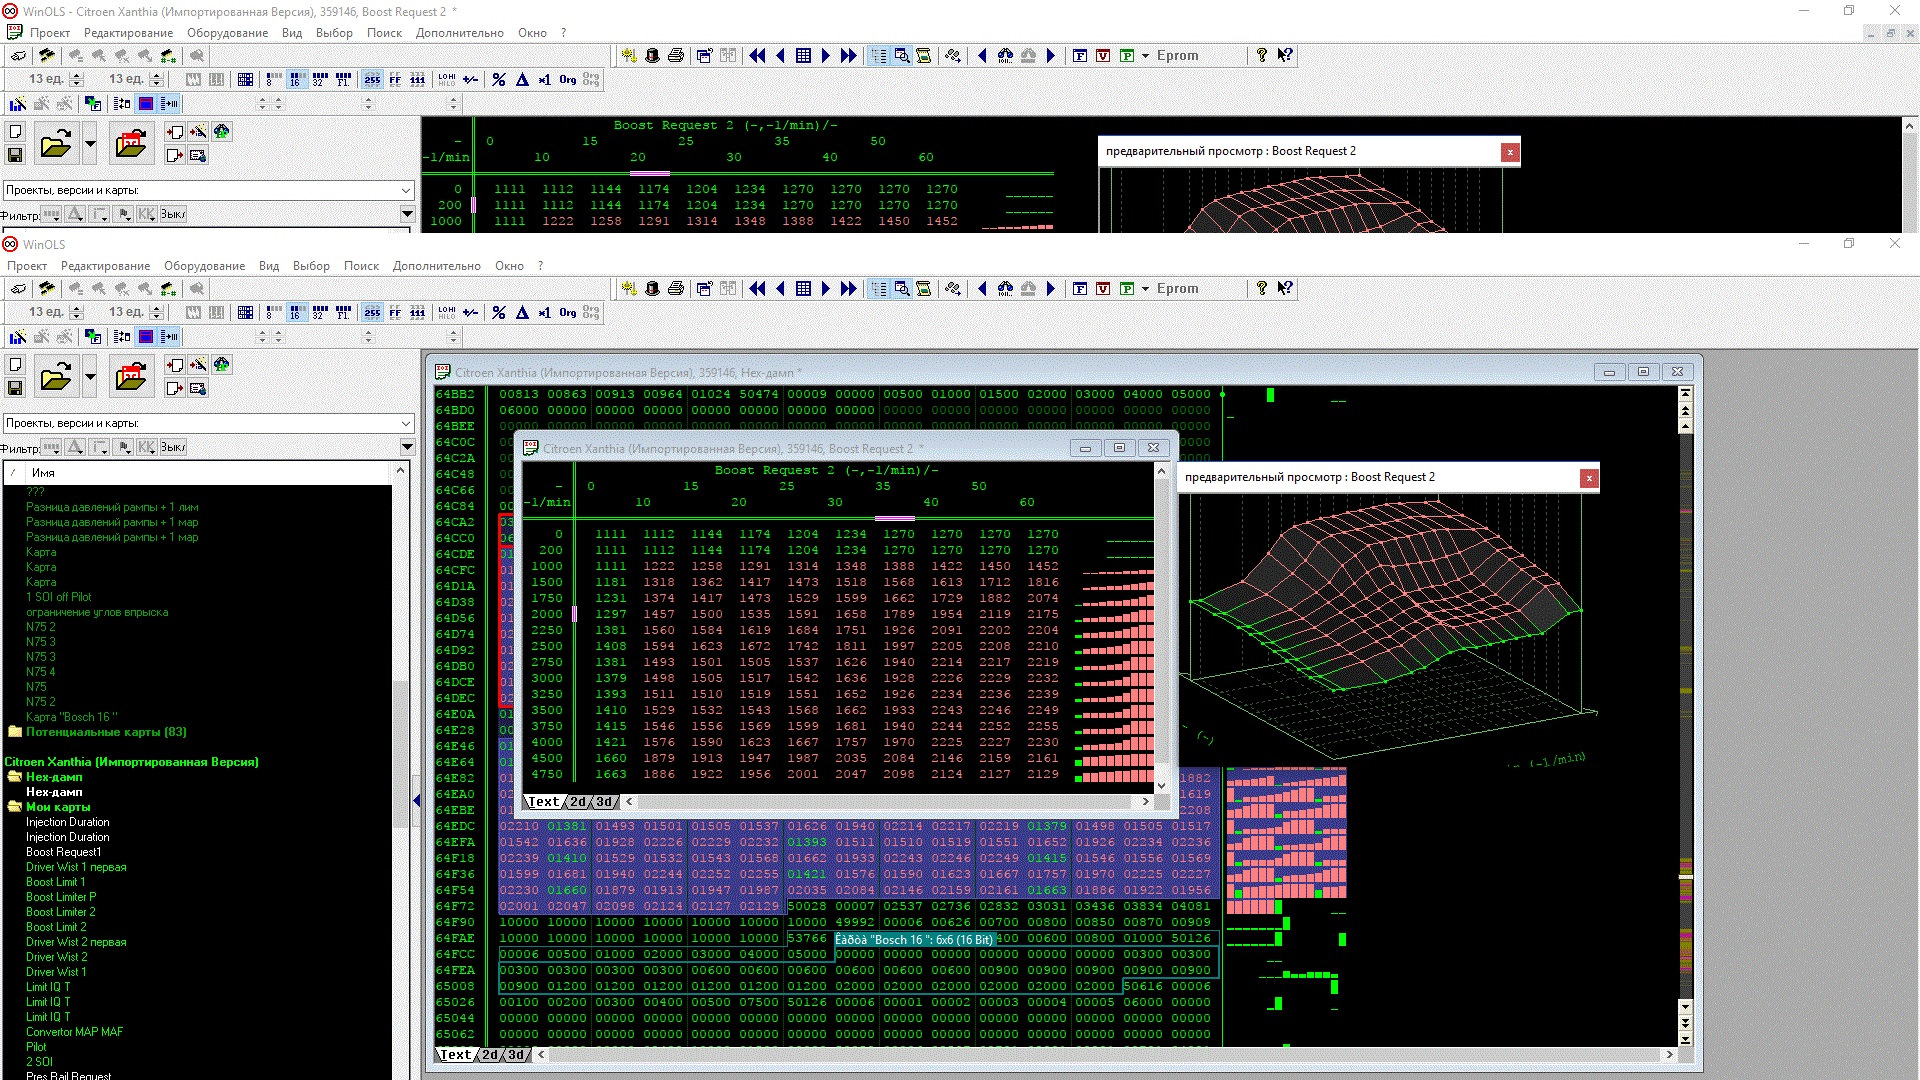Select 'Convertor MAP MAF' map in list
Screen dimensions: 1920x1080
(x=74, y=1032)
